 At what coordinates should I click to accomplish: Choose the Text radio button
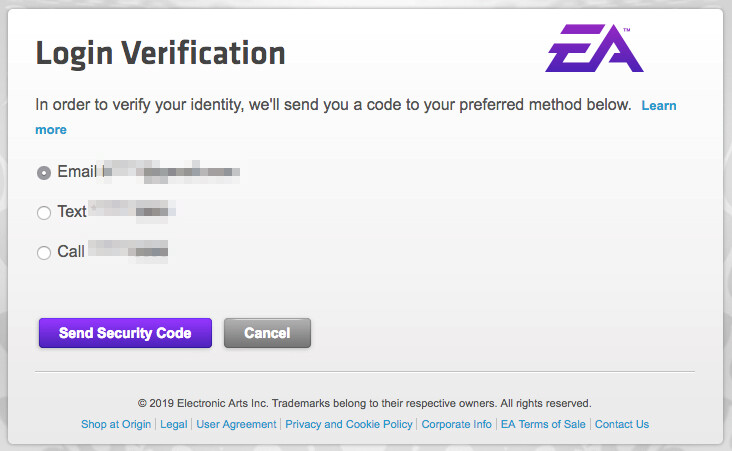(x=44, y=212)
